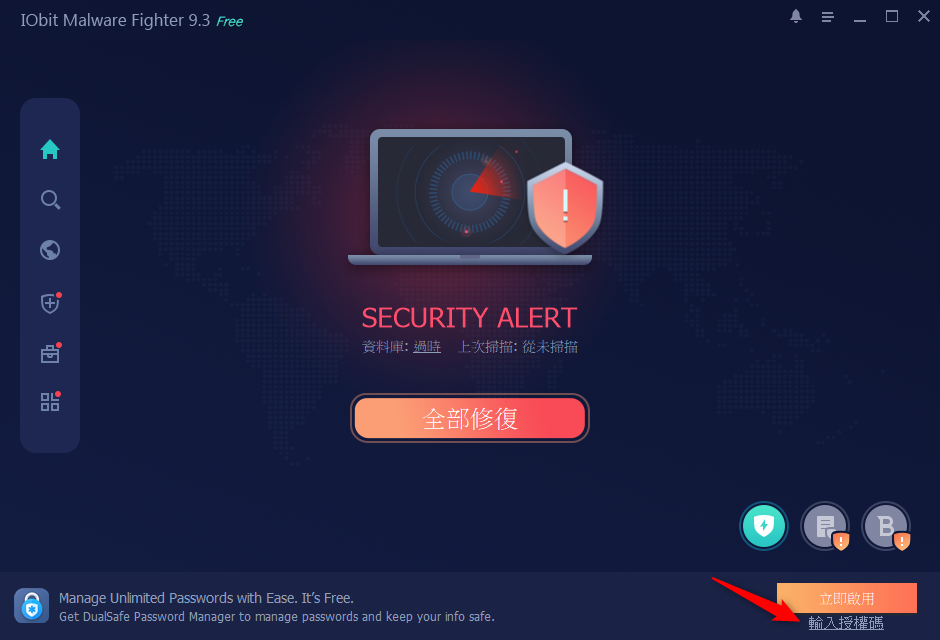Click the 立即啟用 activate now button

pos(846,598)
